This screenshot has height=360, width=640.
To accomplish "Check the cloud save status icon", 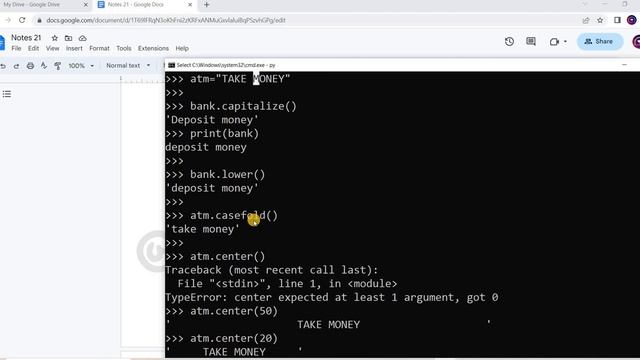I will click(82, 38).
